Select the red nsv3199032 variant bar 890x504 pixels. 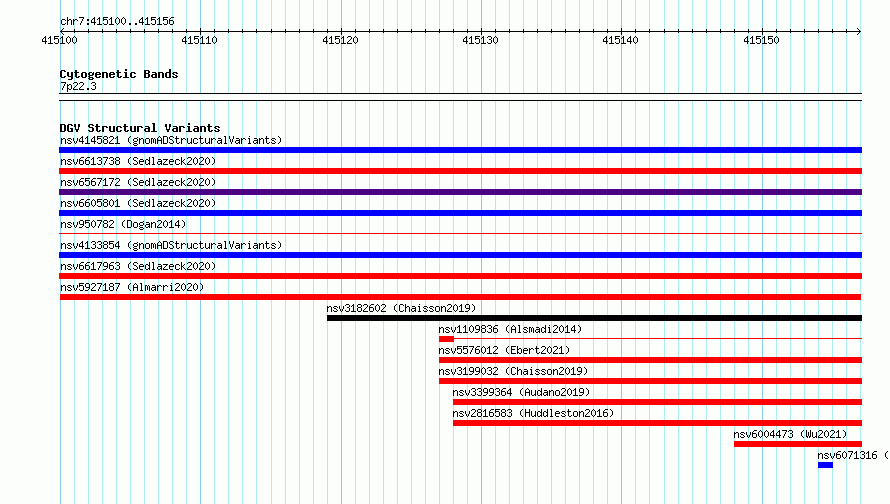pos(650,381)
